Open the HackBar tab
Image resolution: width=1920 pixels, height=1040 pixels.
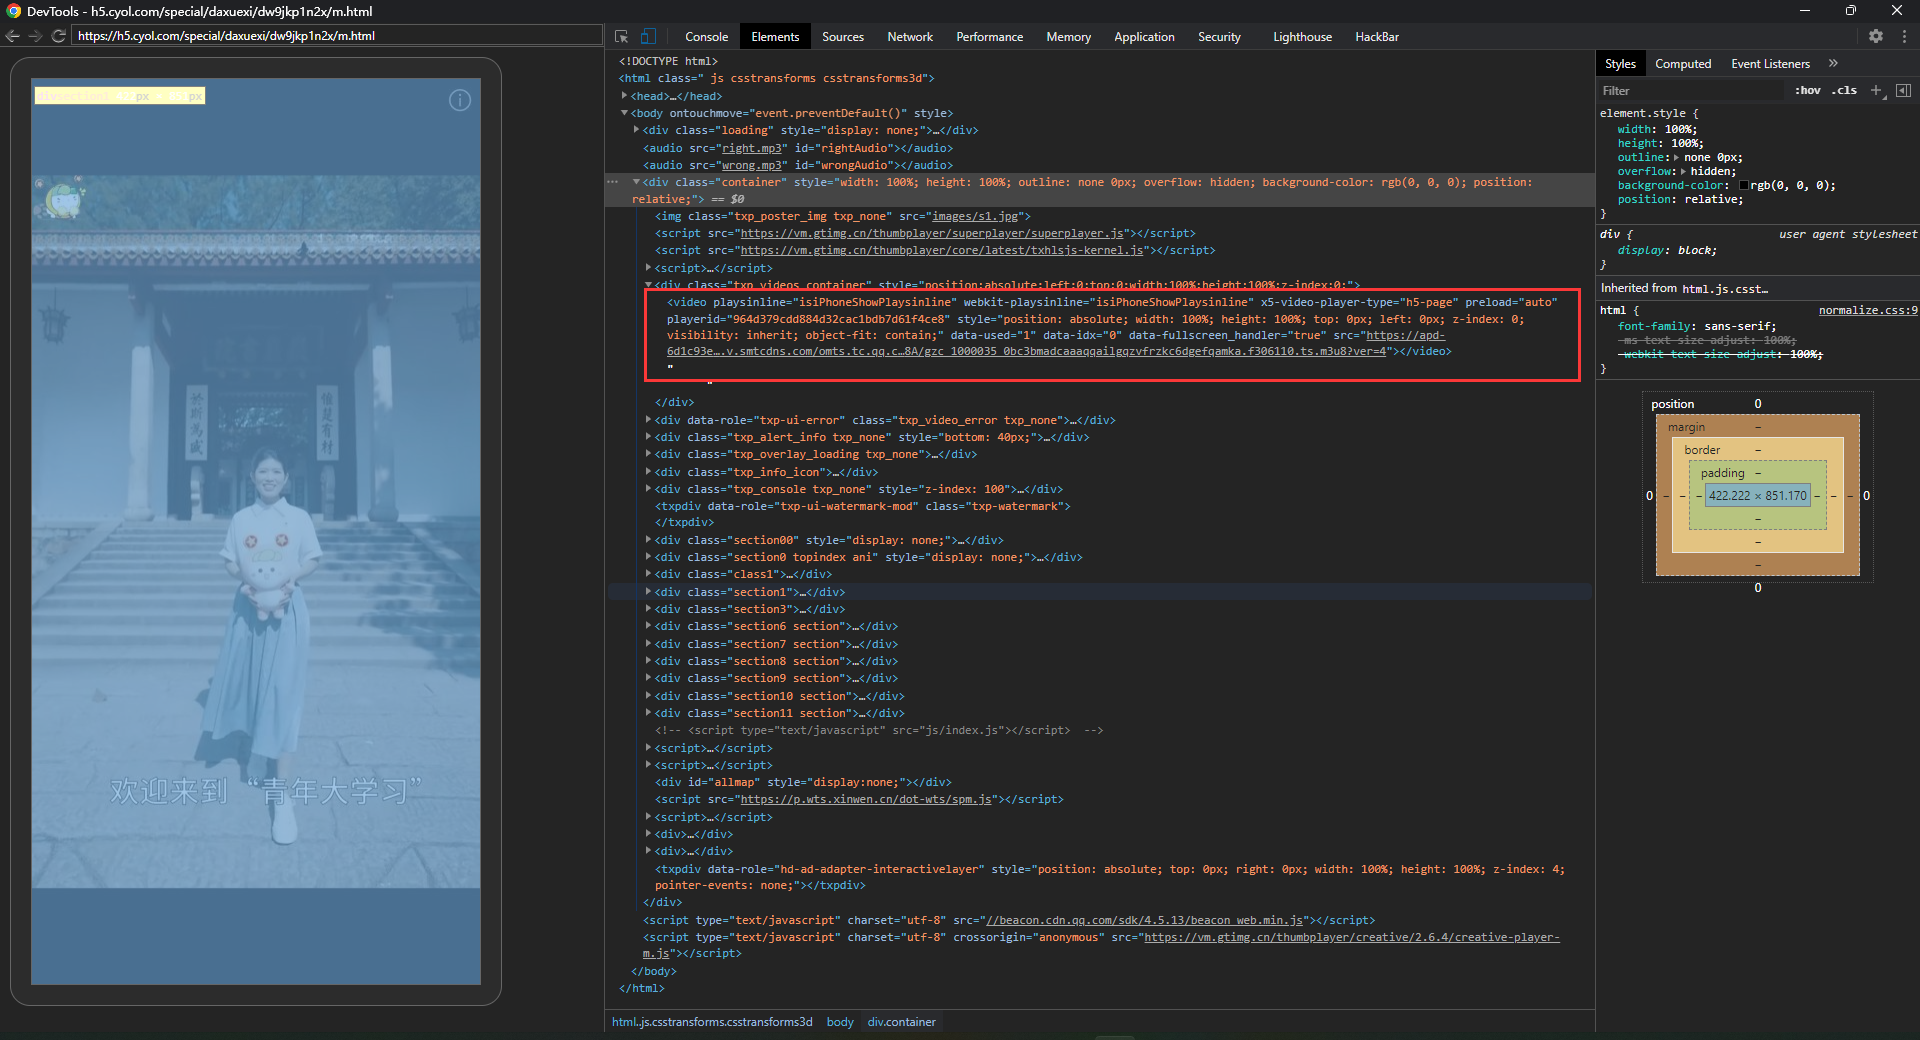(1377, 37)
